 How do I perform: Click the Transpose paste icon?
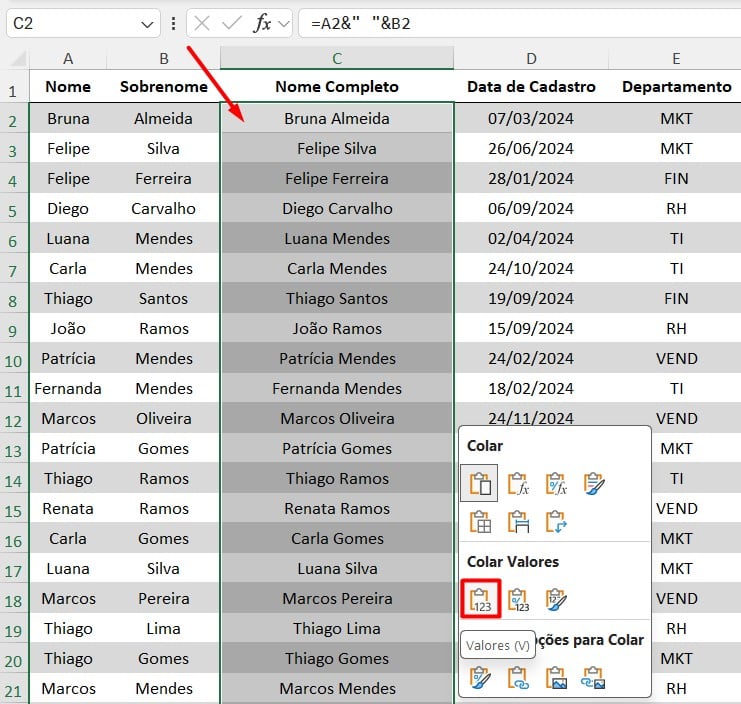556,521
